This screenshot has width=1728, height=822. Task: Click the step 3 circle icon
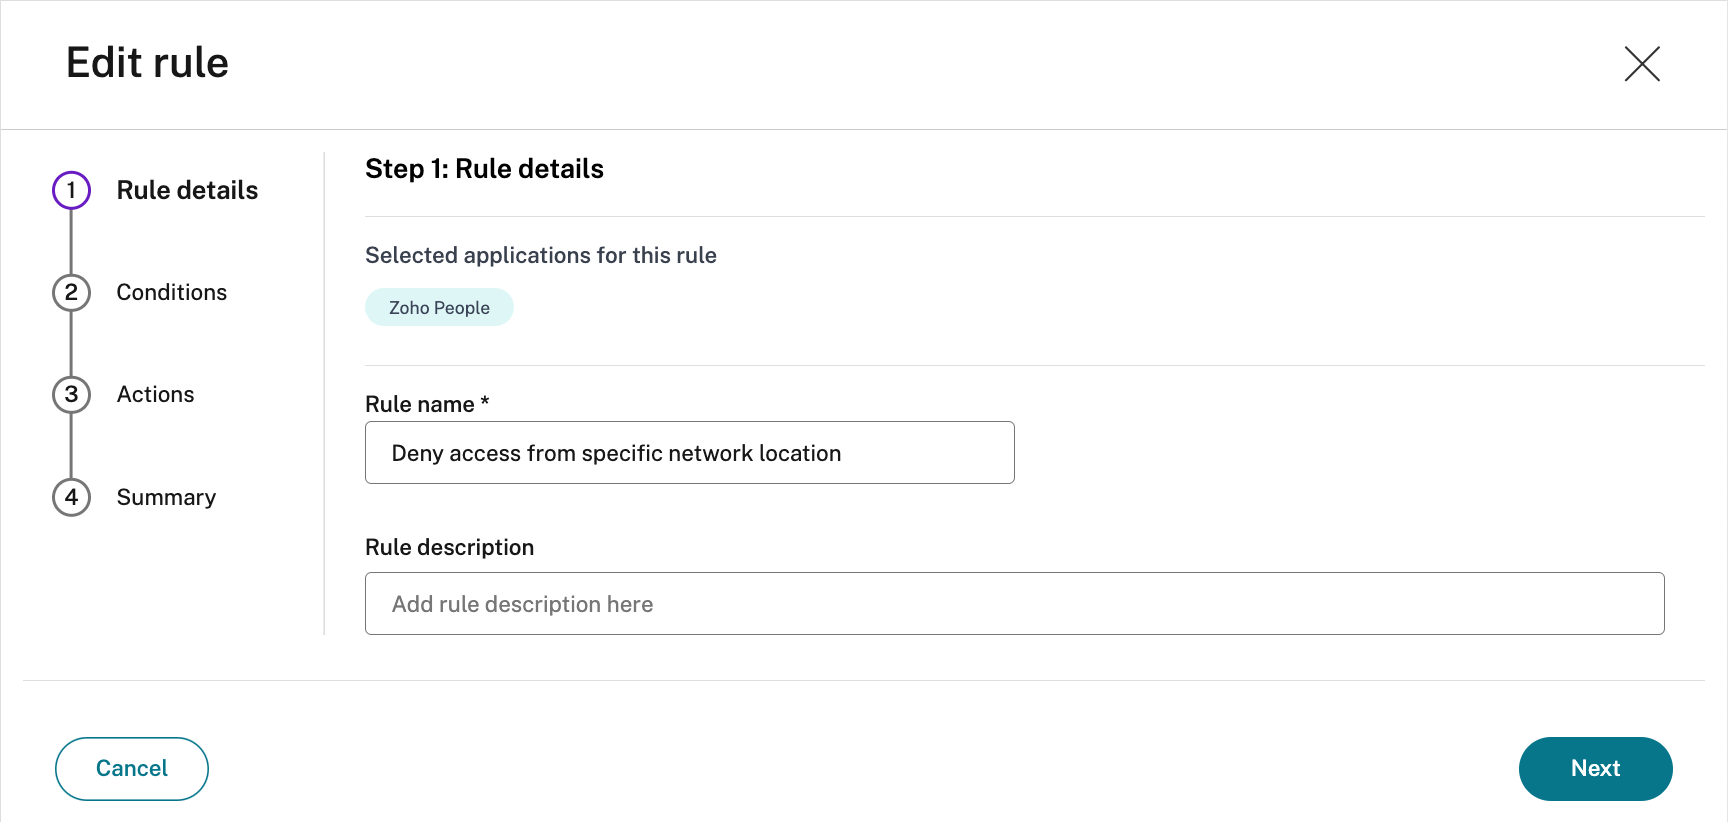point(71,394)
